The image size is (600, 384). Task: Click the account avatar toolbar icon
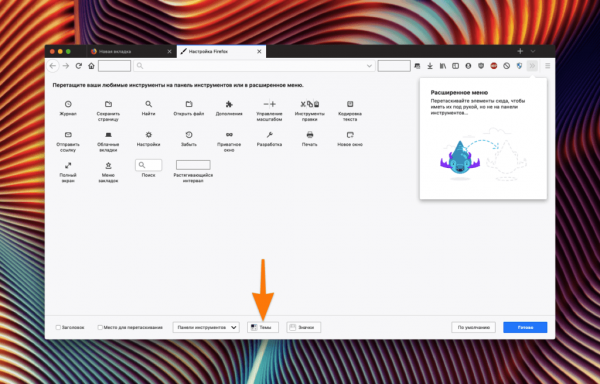(468, 66)
